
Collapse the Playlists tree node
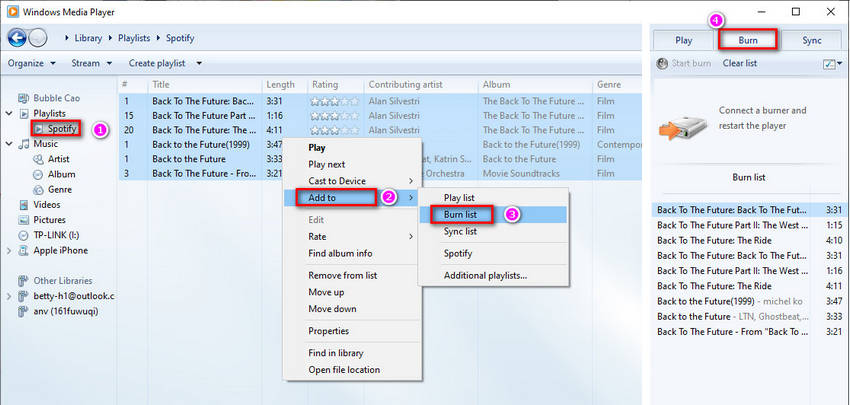[x=9, y=113]
